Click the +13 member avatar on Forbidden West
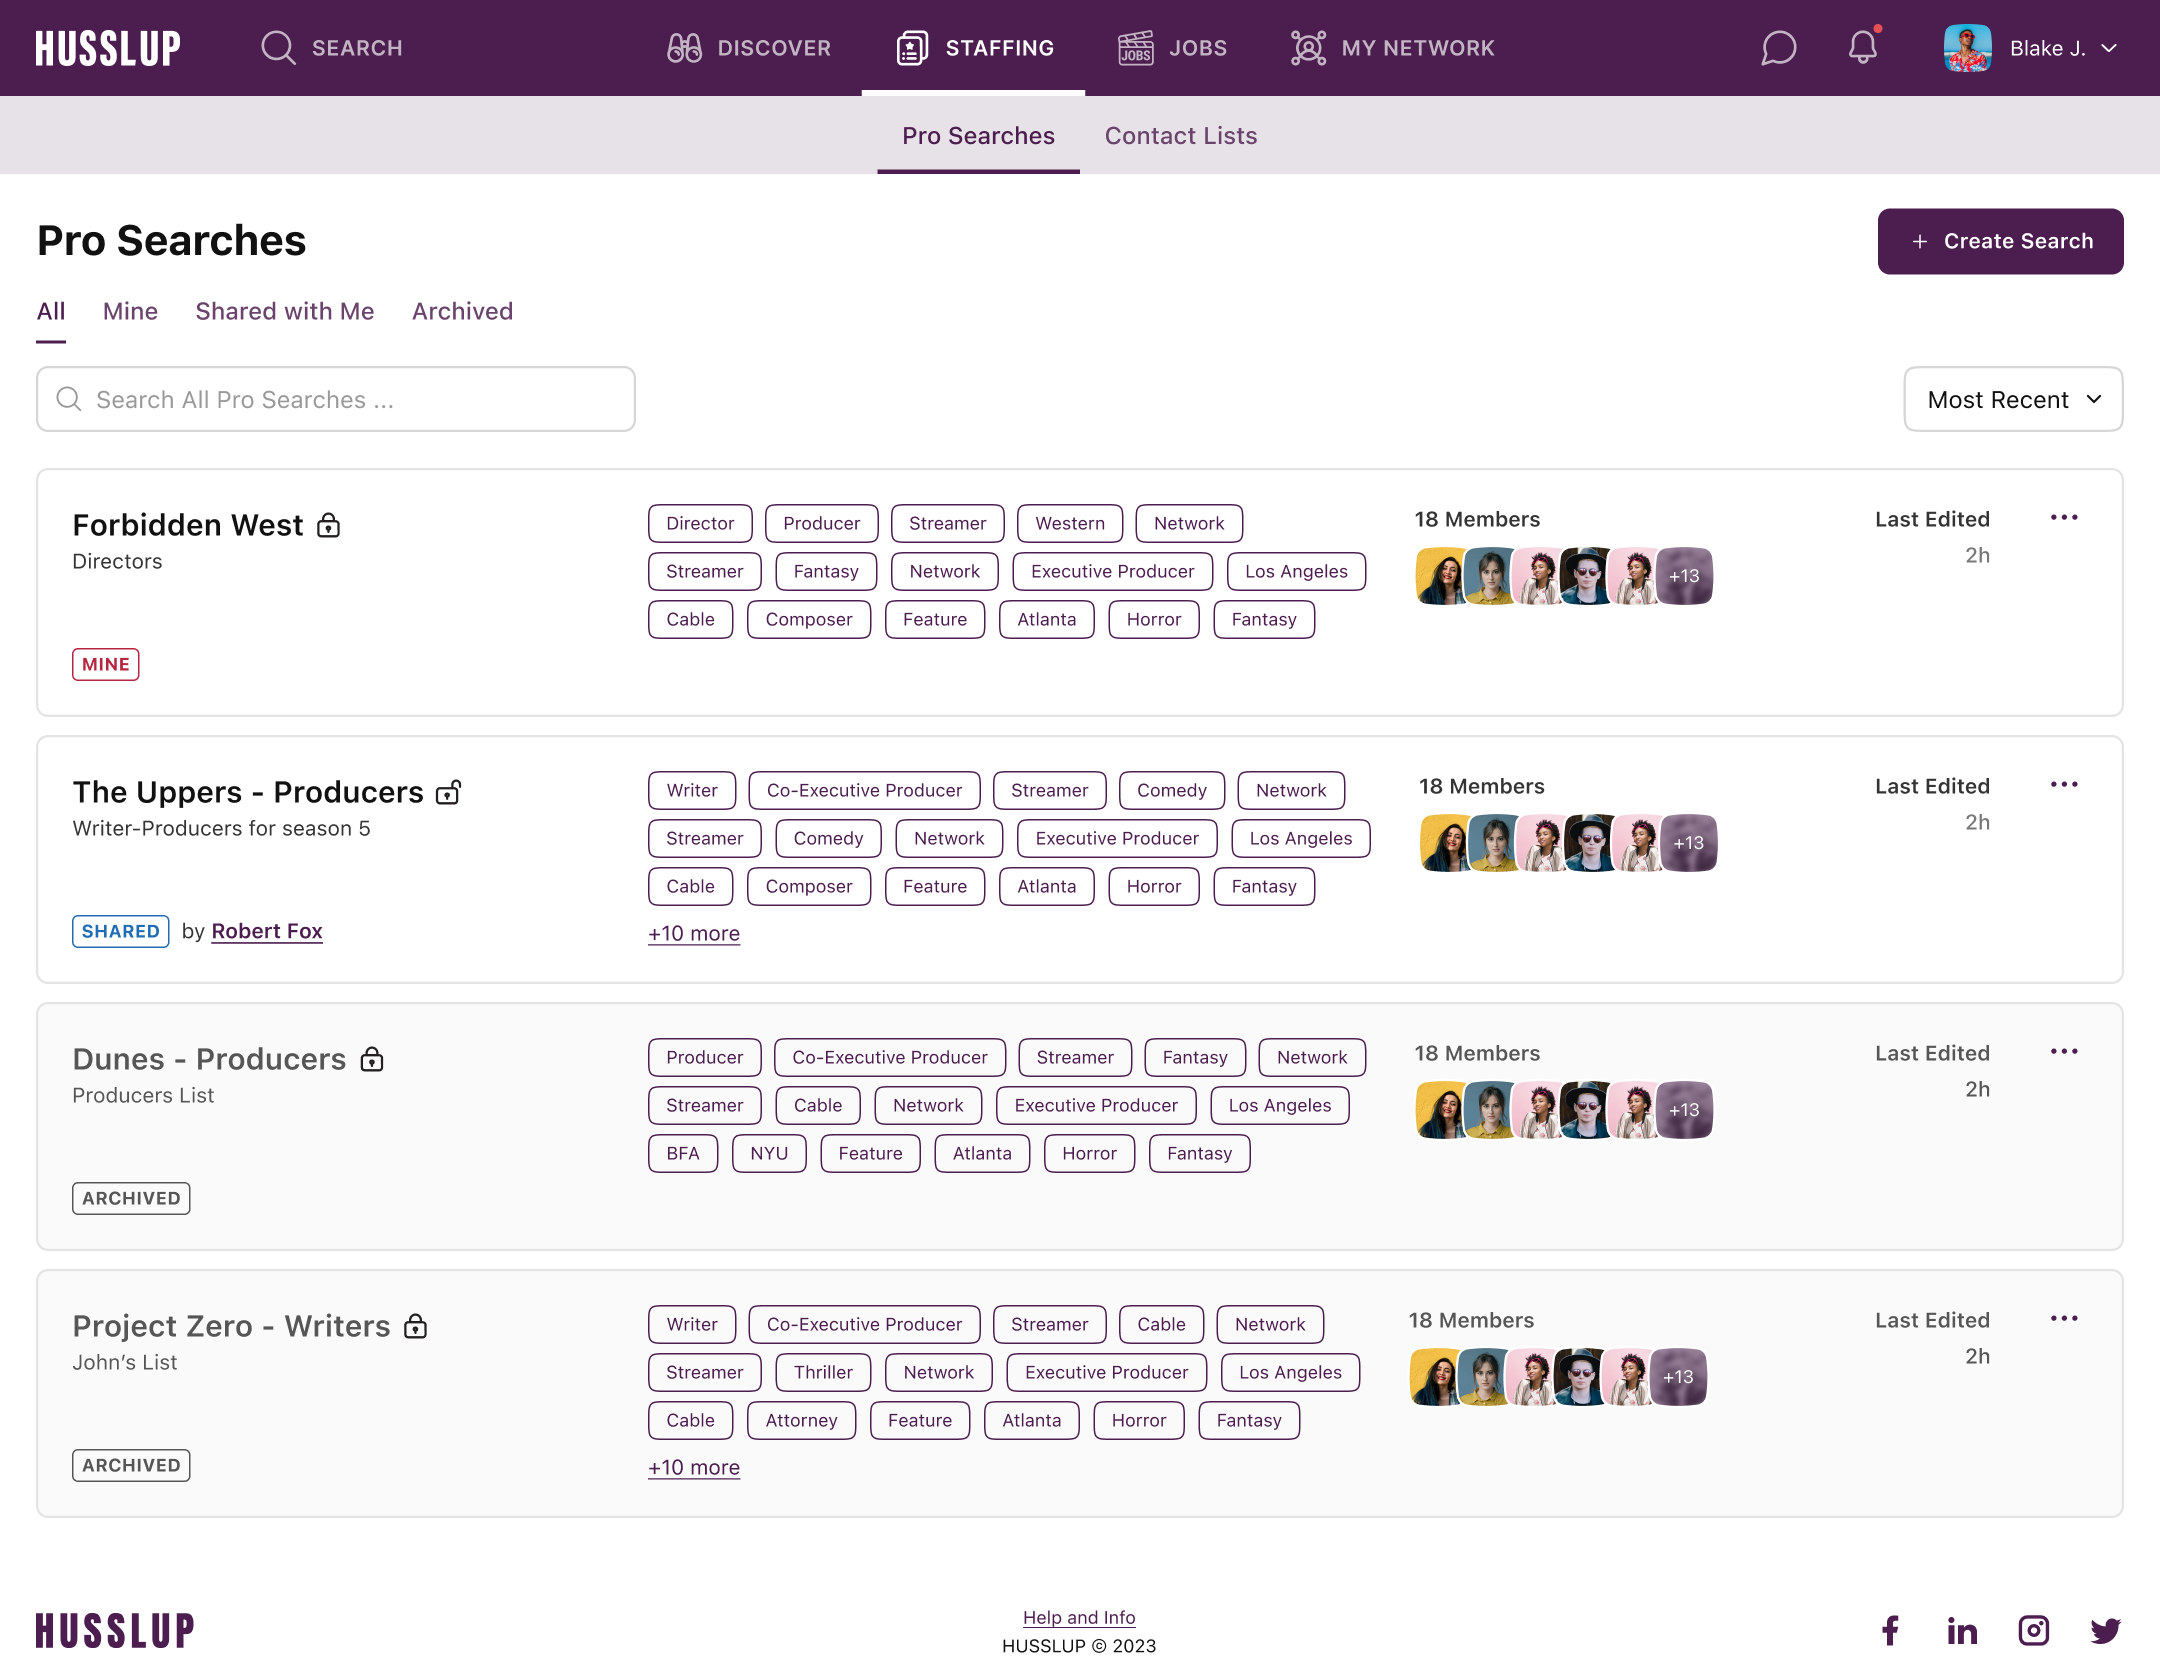2160x1679 pixels. [x=1685, y=576]
